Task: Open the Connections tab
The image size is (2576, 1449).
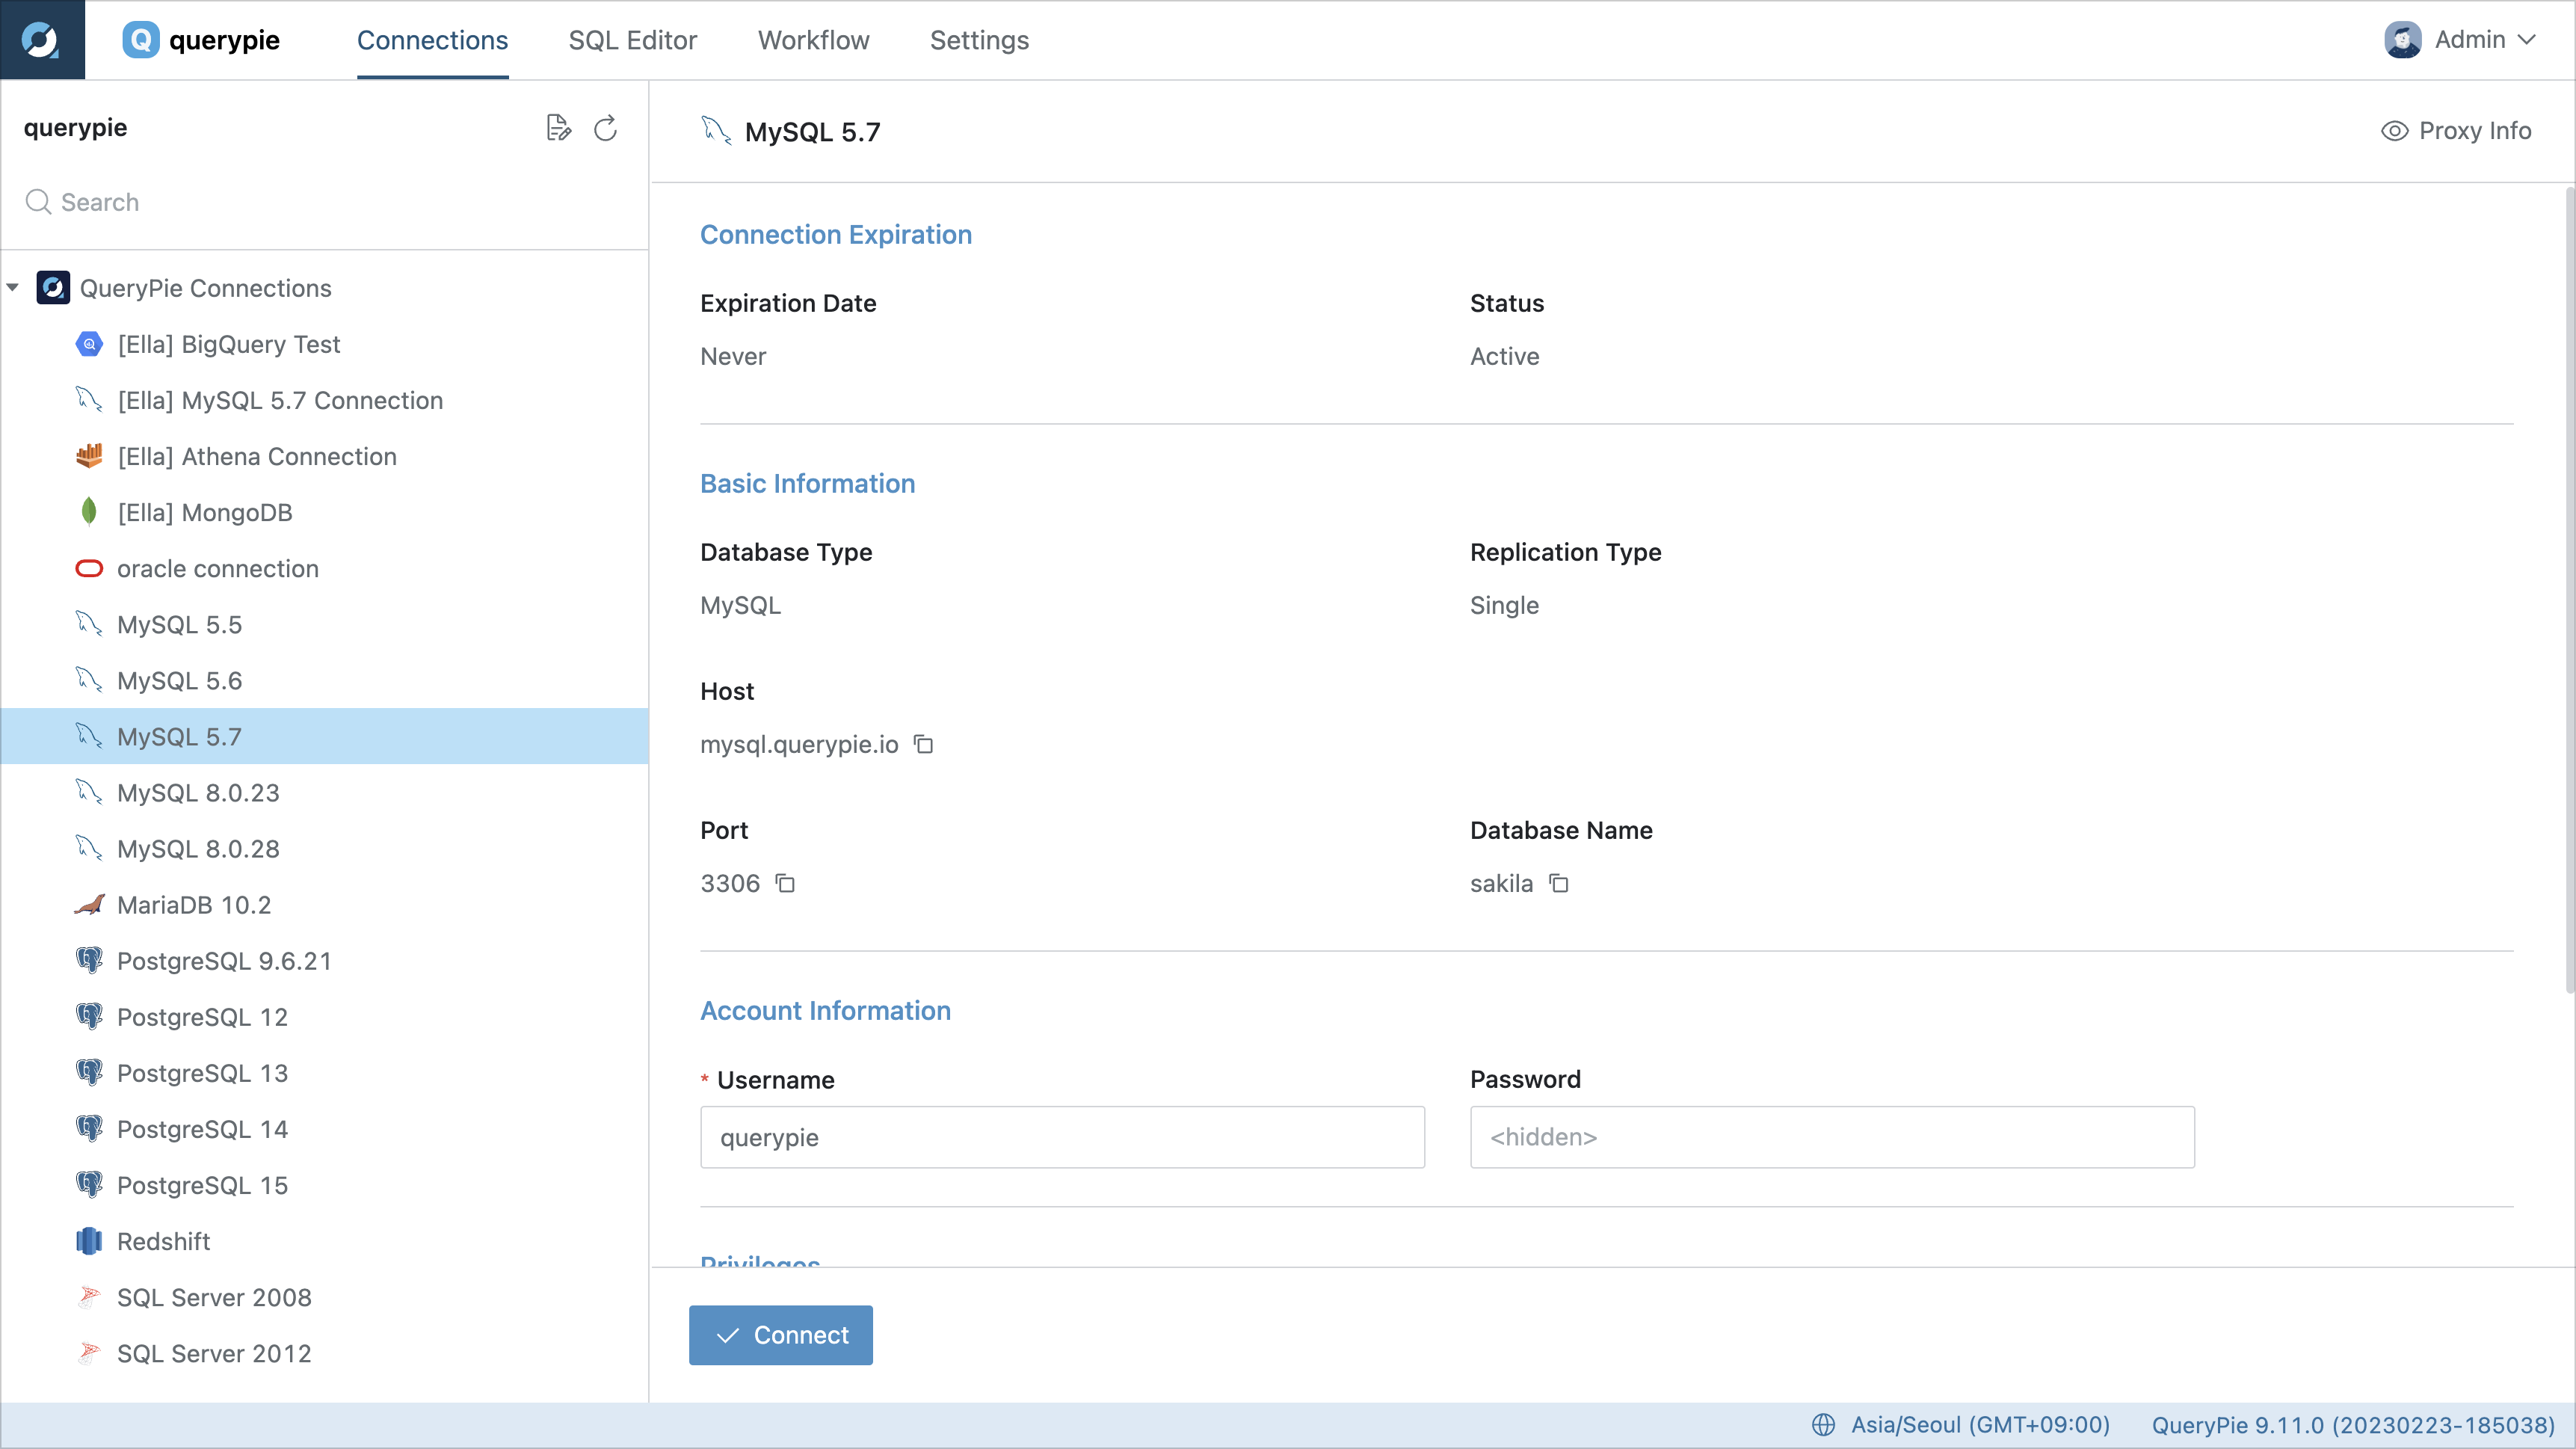Action: coord(432,40)
